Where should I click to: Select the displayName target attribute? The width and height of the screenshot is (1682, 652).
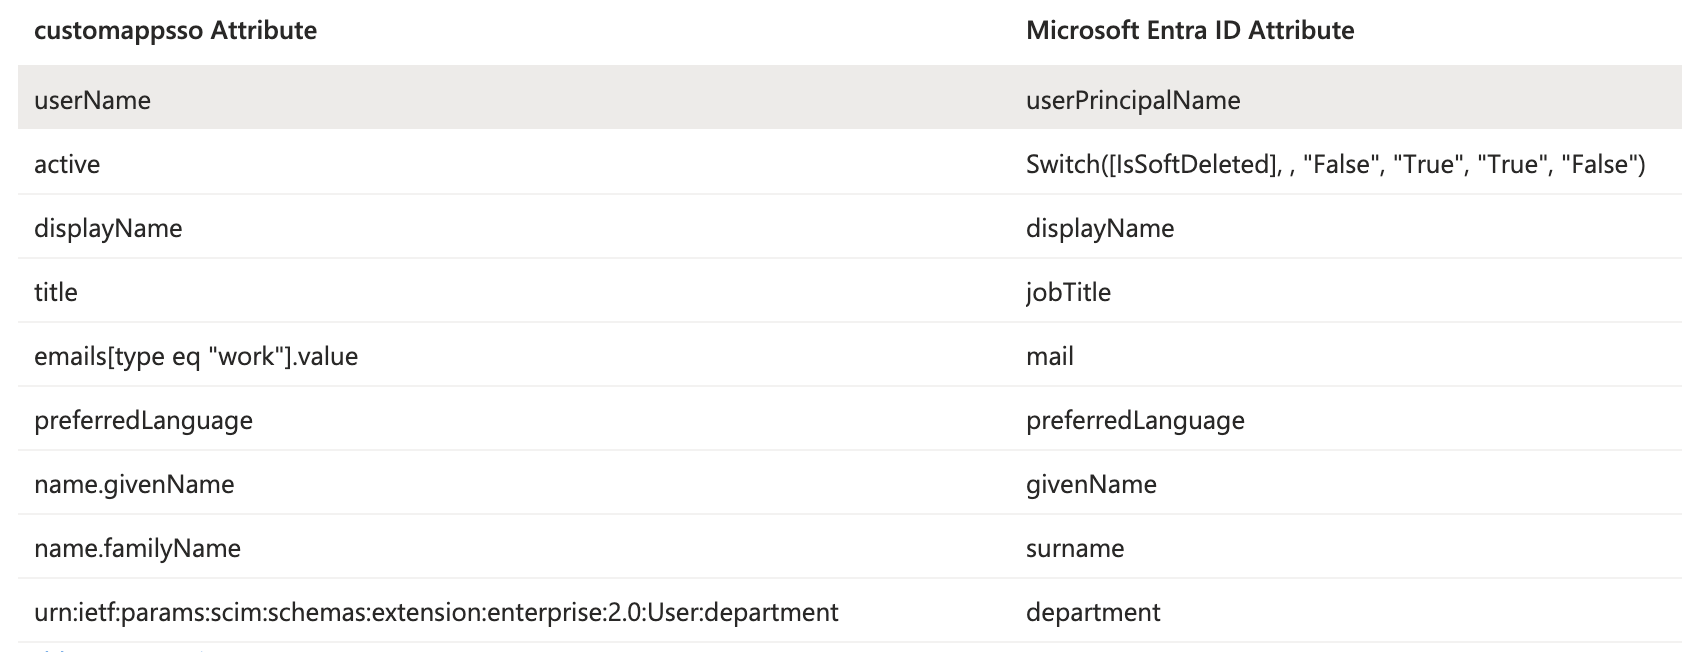(x=108, y=228)
